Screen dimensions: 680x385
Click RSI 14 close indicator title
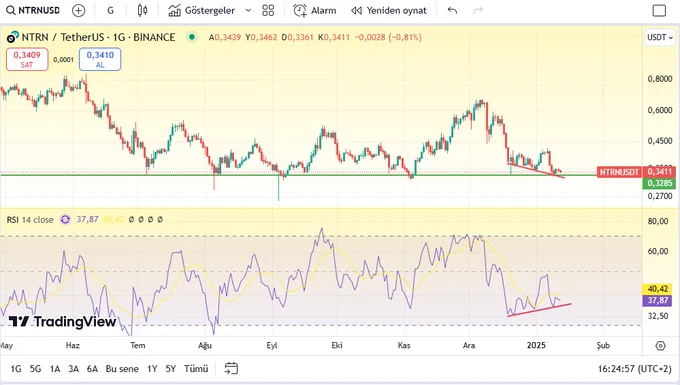(30, 220)
